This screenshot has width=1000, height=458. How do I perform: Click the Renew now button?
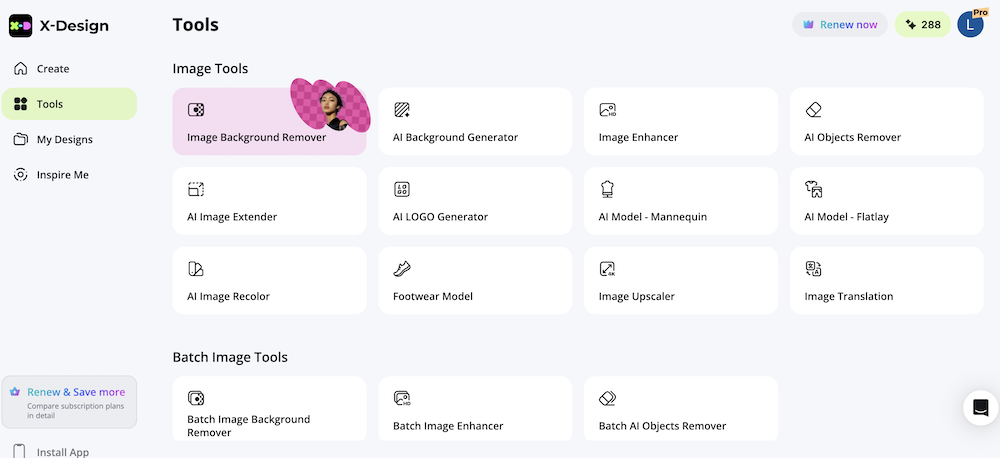(839, 24)
